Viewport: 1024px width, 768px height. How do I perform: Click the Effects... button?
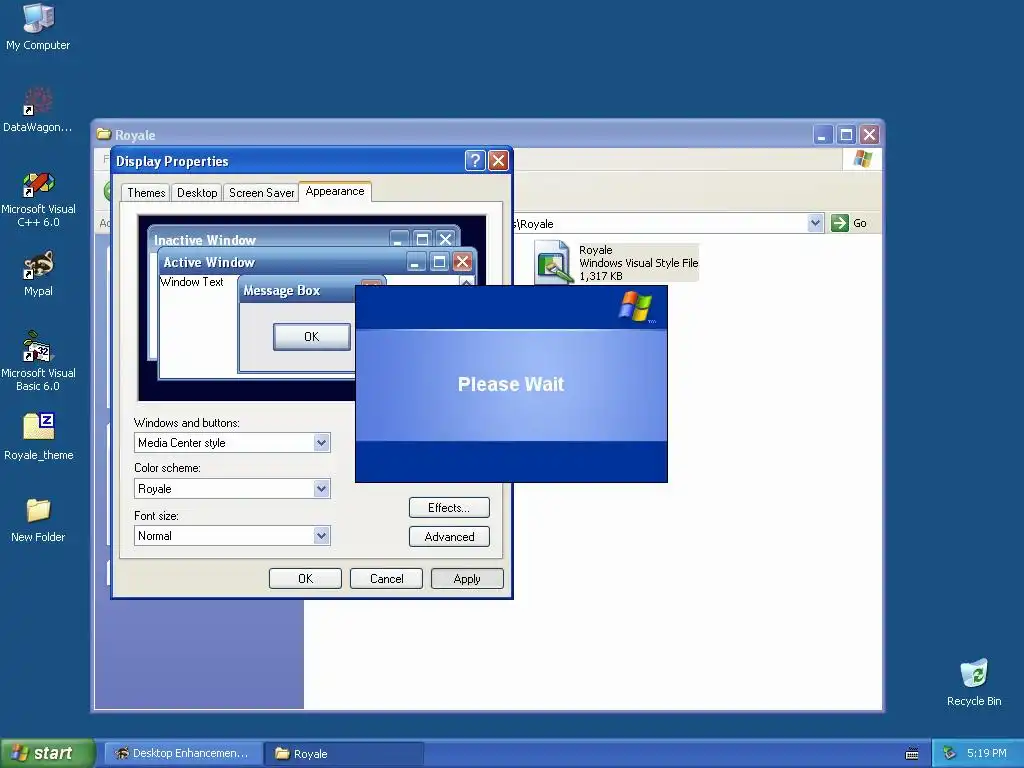[x=449, y=507]
